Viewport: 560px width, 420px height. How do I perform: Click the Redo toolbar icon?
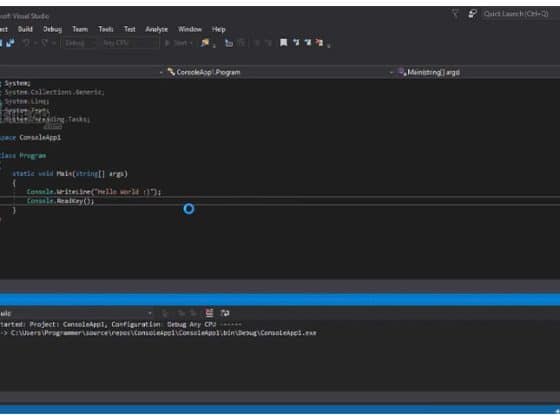pos(45,43)
